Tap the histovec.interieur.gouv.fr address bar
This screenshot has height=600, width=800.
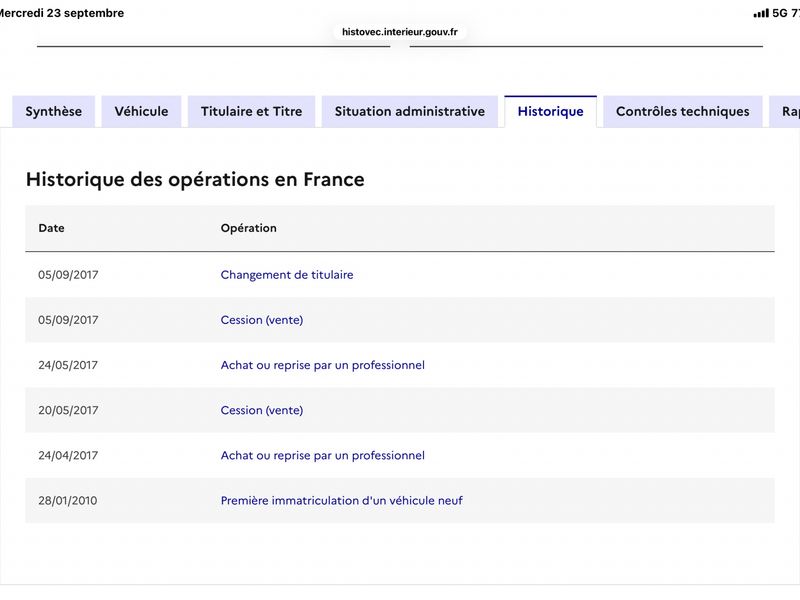click(x=399, y=32)
